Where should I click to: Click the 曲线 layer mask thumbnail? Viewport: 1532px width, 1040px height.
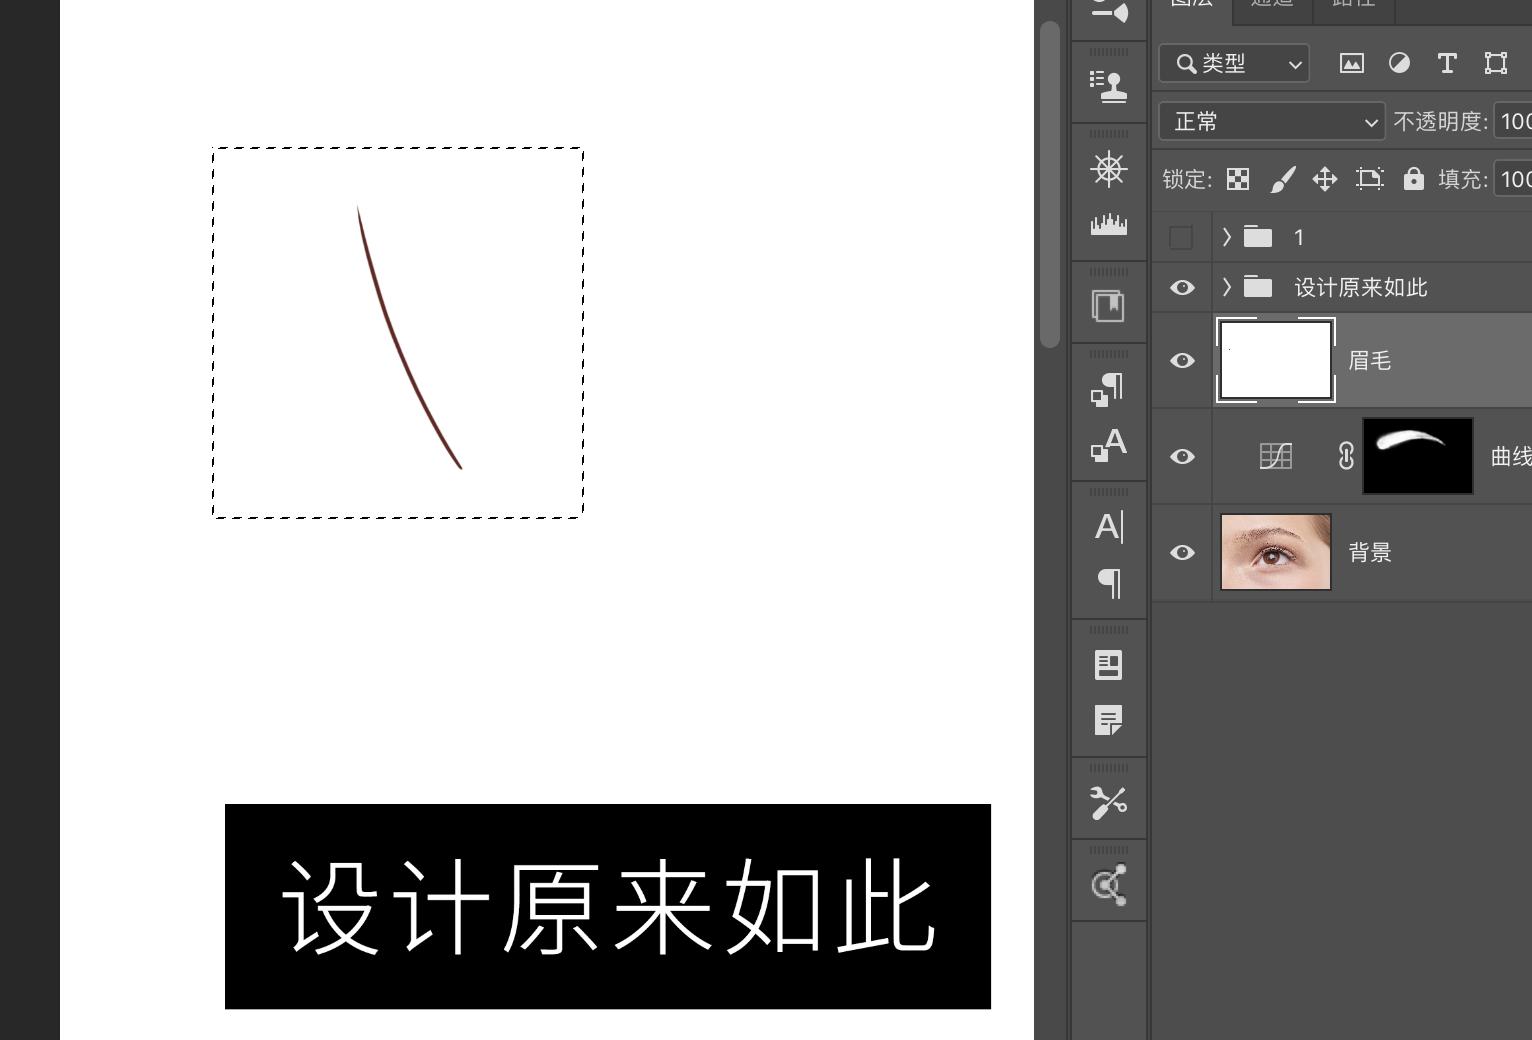pos(1417,456)
